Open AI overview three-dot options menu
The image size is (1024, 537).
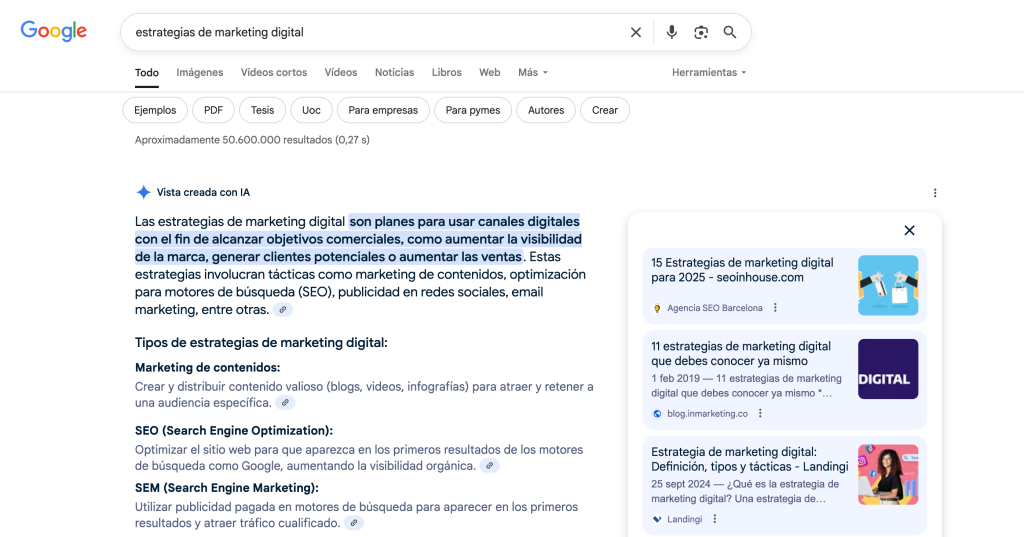(x=935, y=193)
